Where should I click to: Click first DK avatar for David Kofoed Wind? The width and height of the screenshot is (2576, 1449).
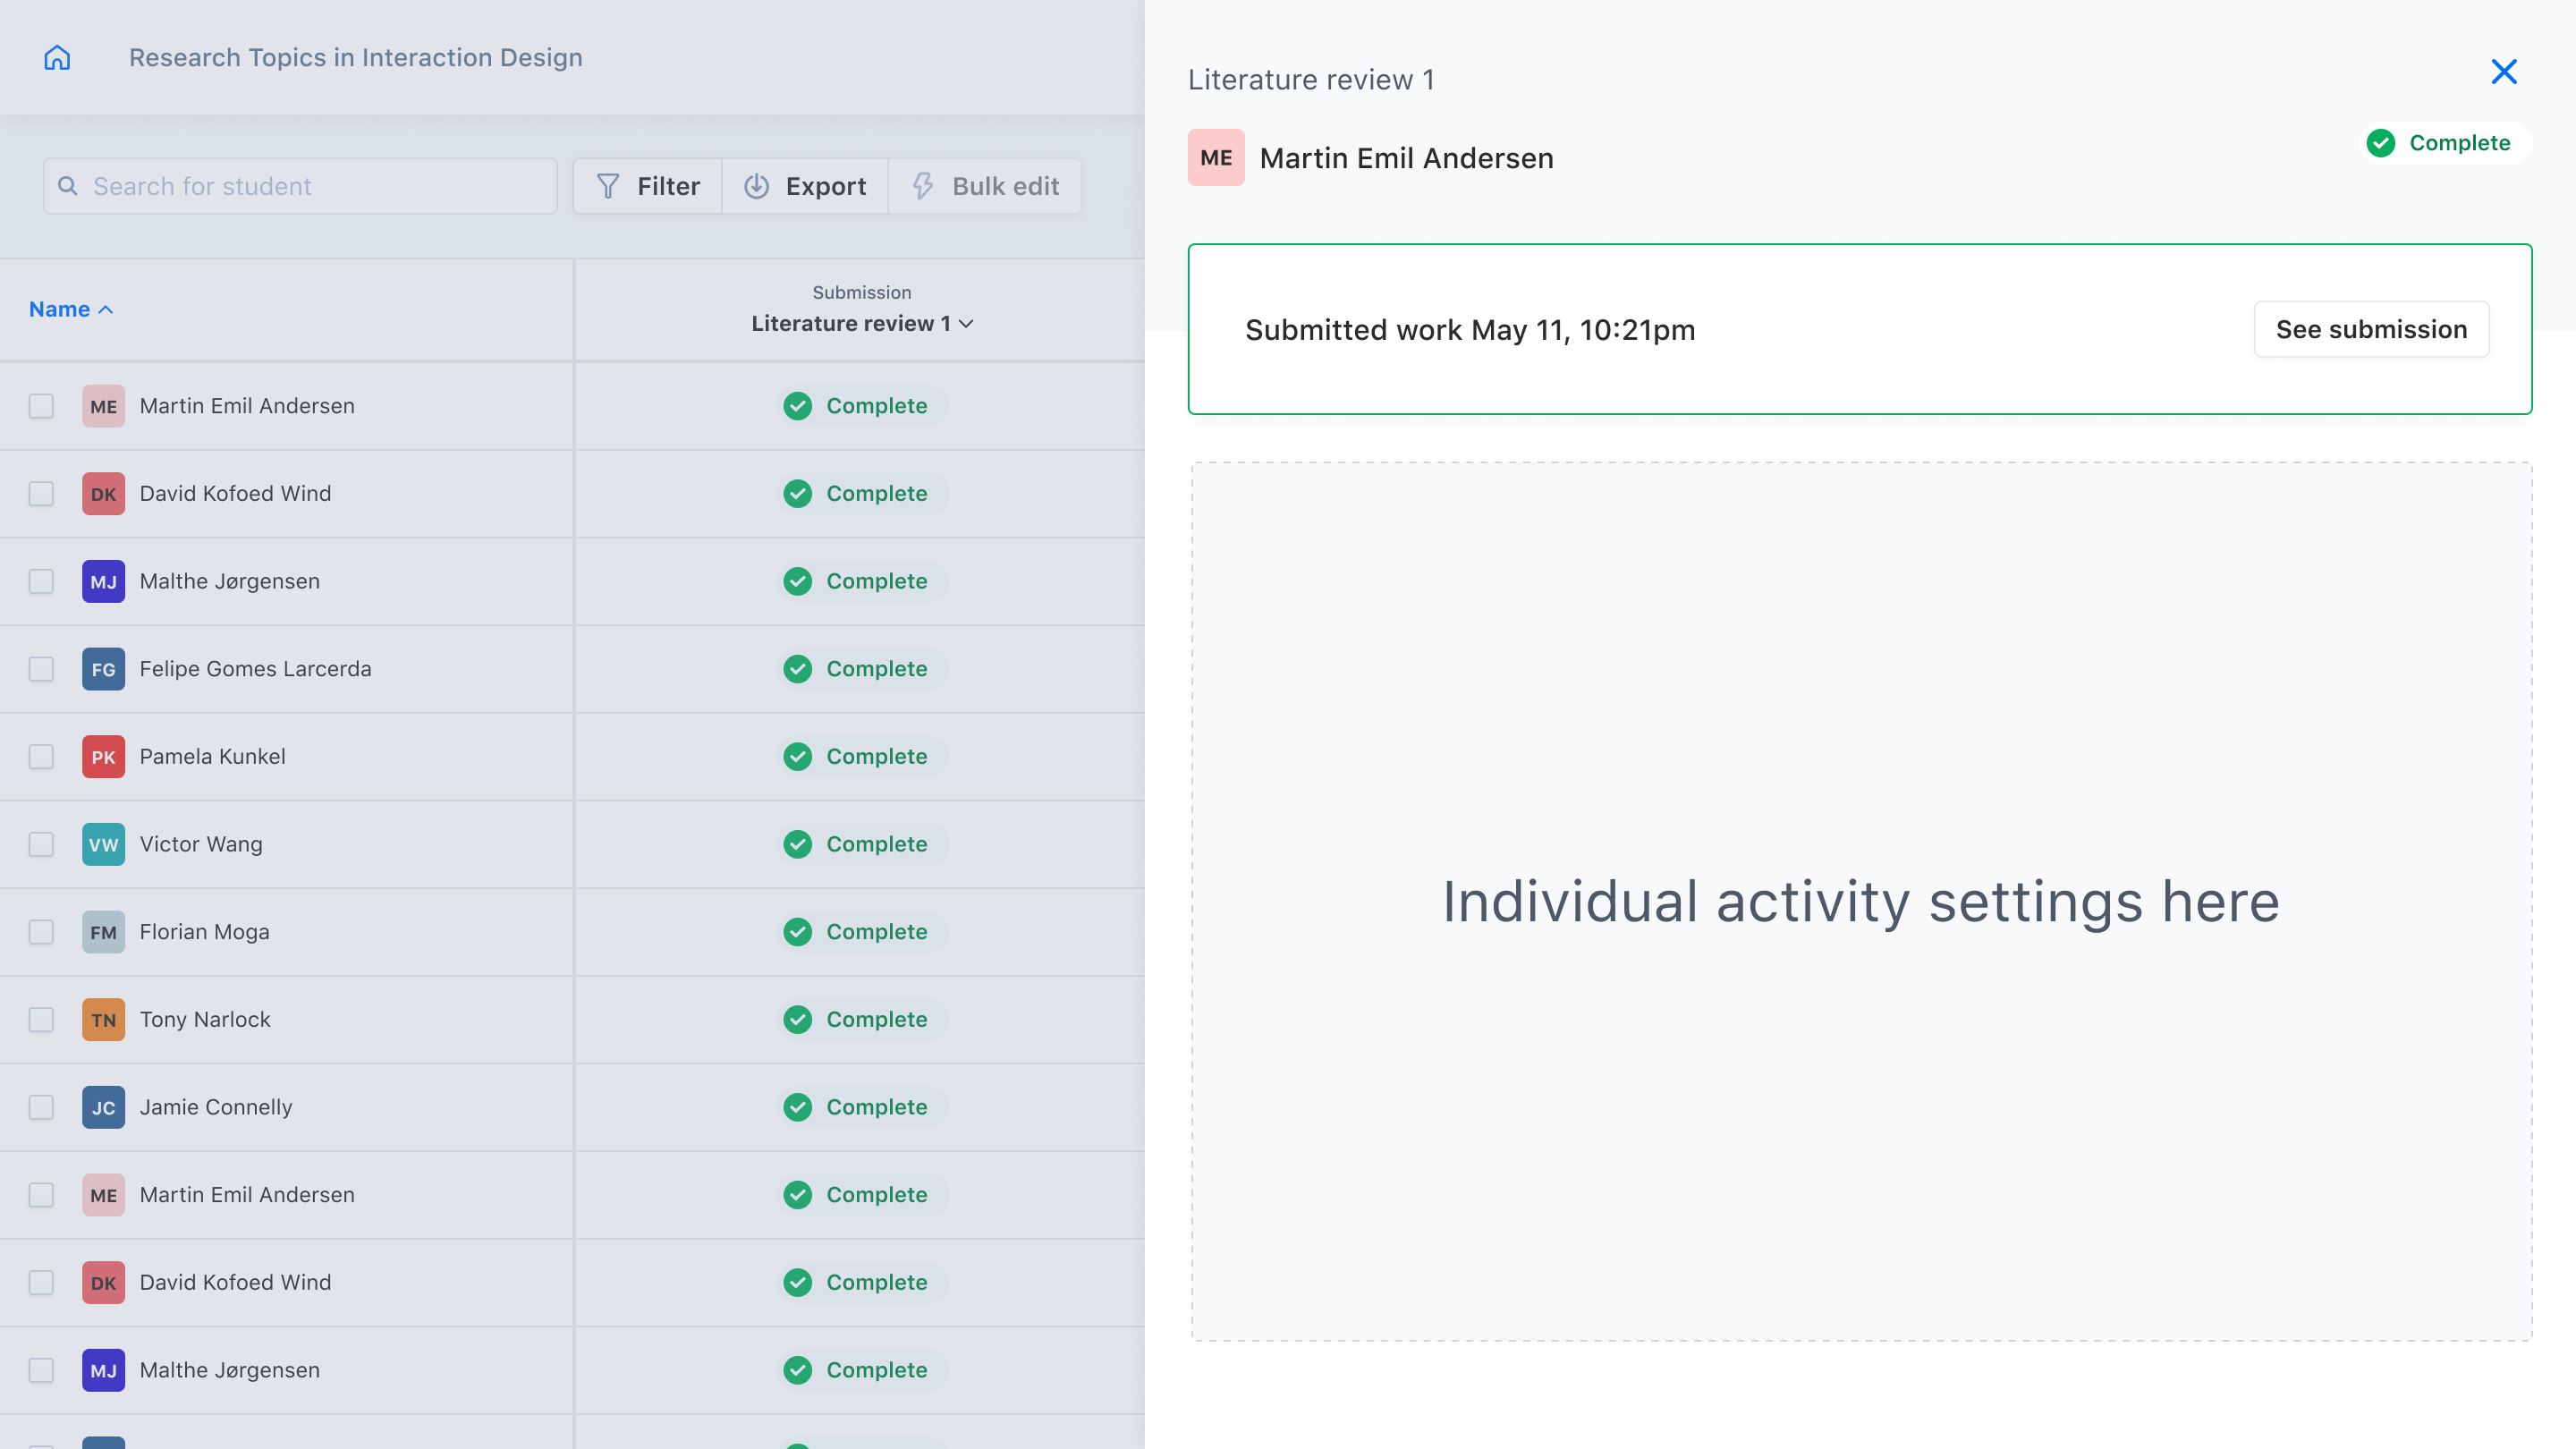[104, 494]
